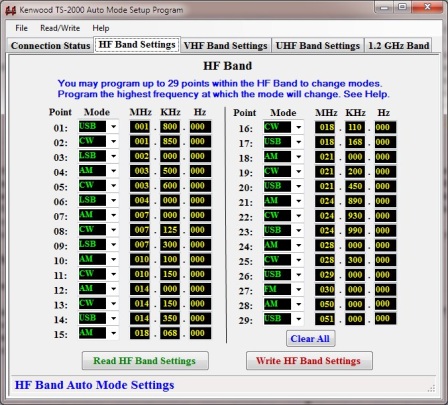Click KHz field 500 of point 04
Screen dimensions: 448x405
170,171
